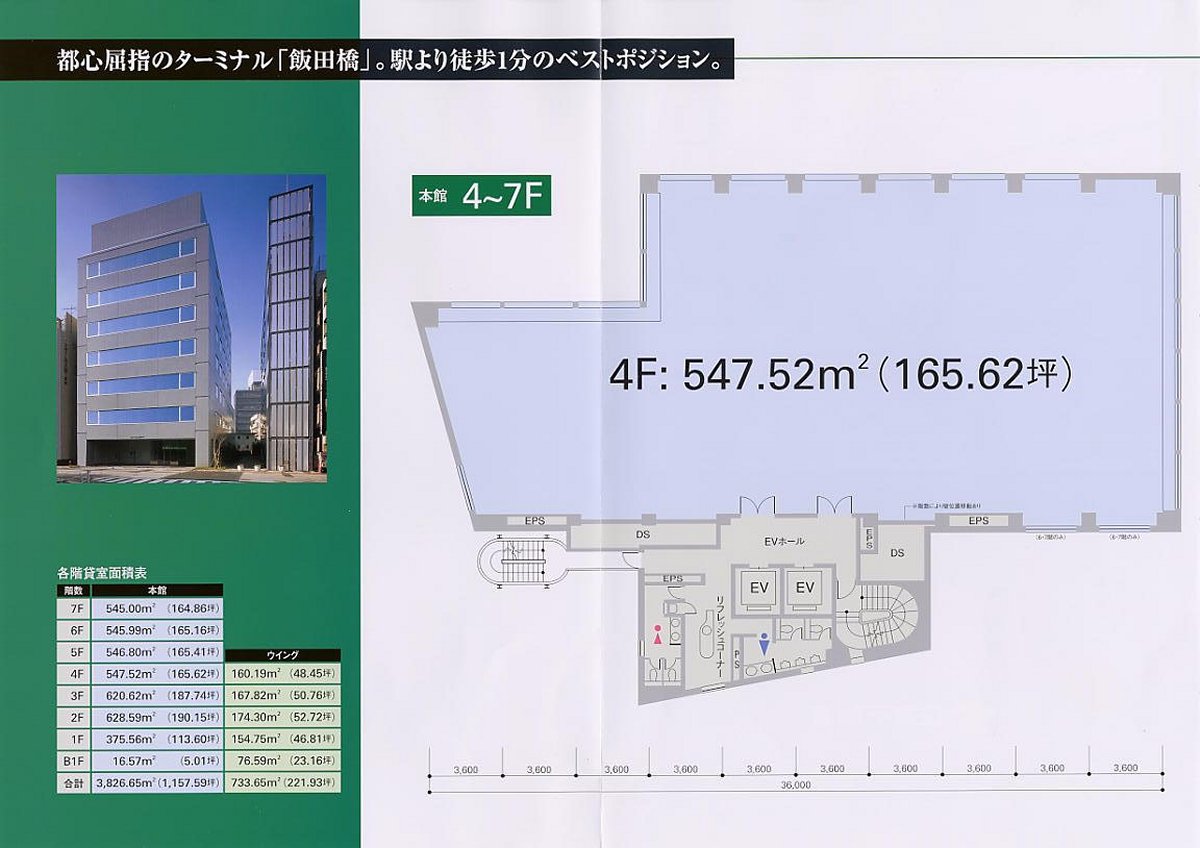Click the 4F: 547.52m² area text
Image resolution: width=1200 pixels, height=848 pixels.
tap(841, 376)
